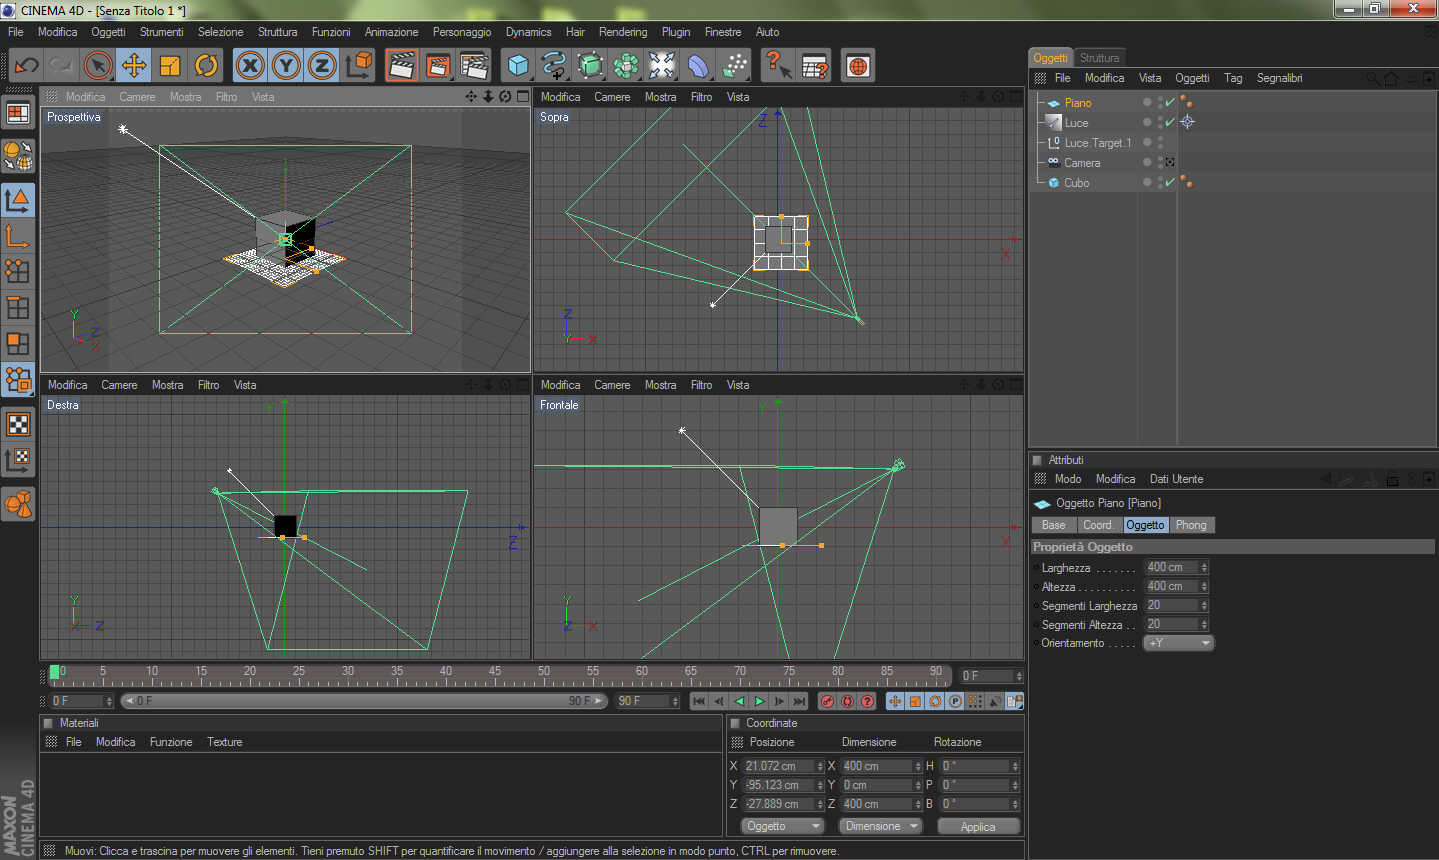The image size is (1439, 860).
Task: Expand the Dimensione dropdown in Coordinate
Action: click(x=880, y=826)
